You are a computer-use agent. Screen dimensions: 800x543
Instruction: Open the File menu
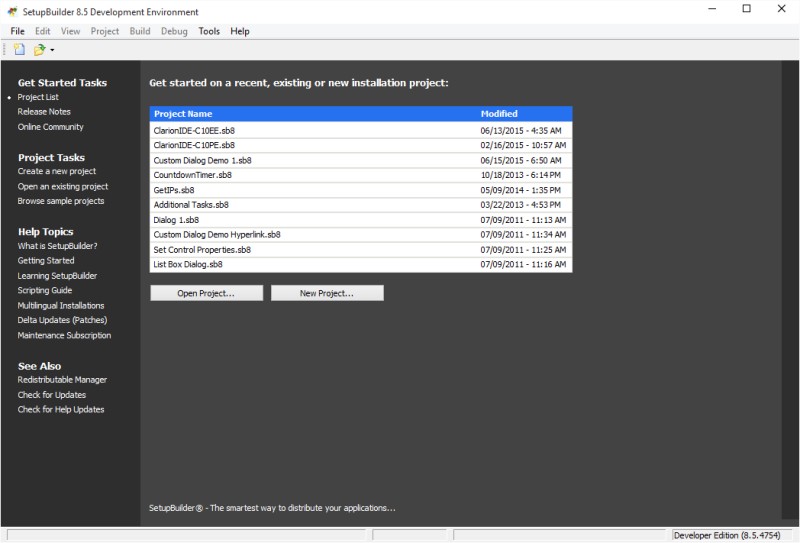click(x=18, y=31)
